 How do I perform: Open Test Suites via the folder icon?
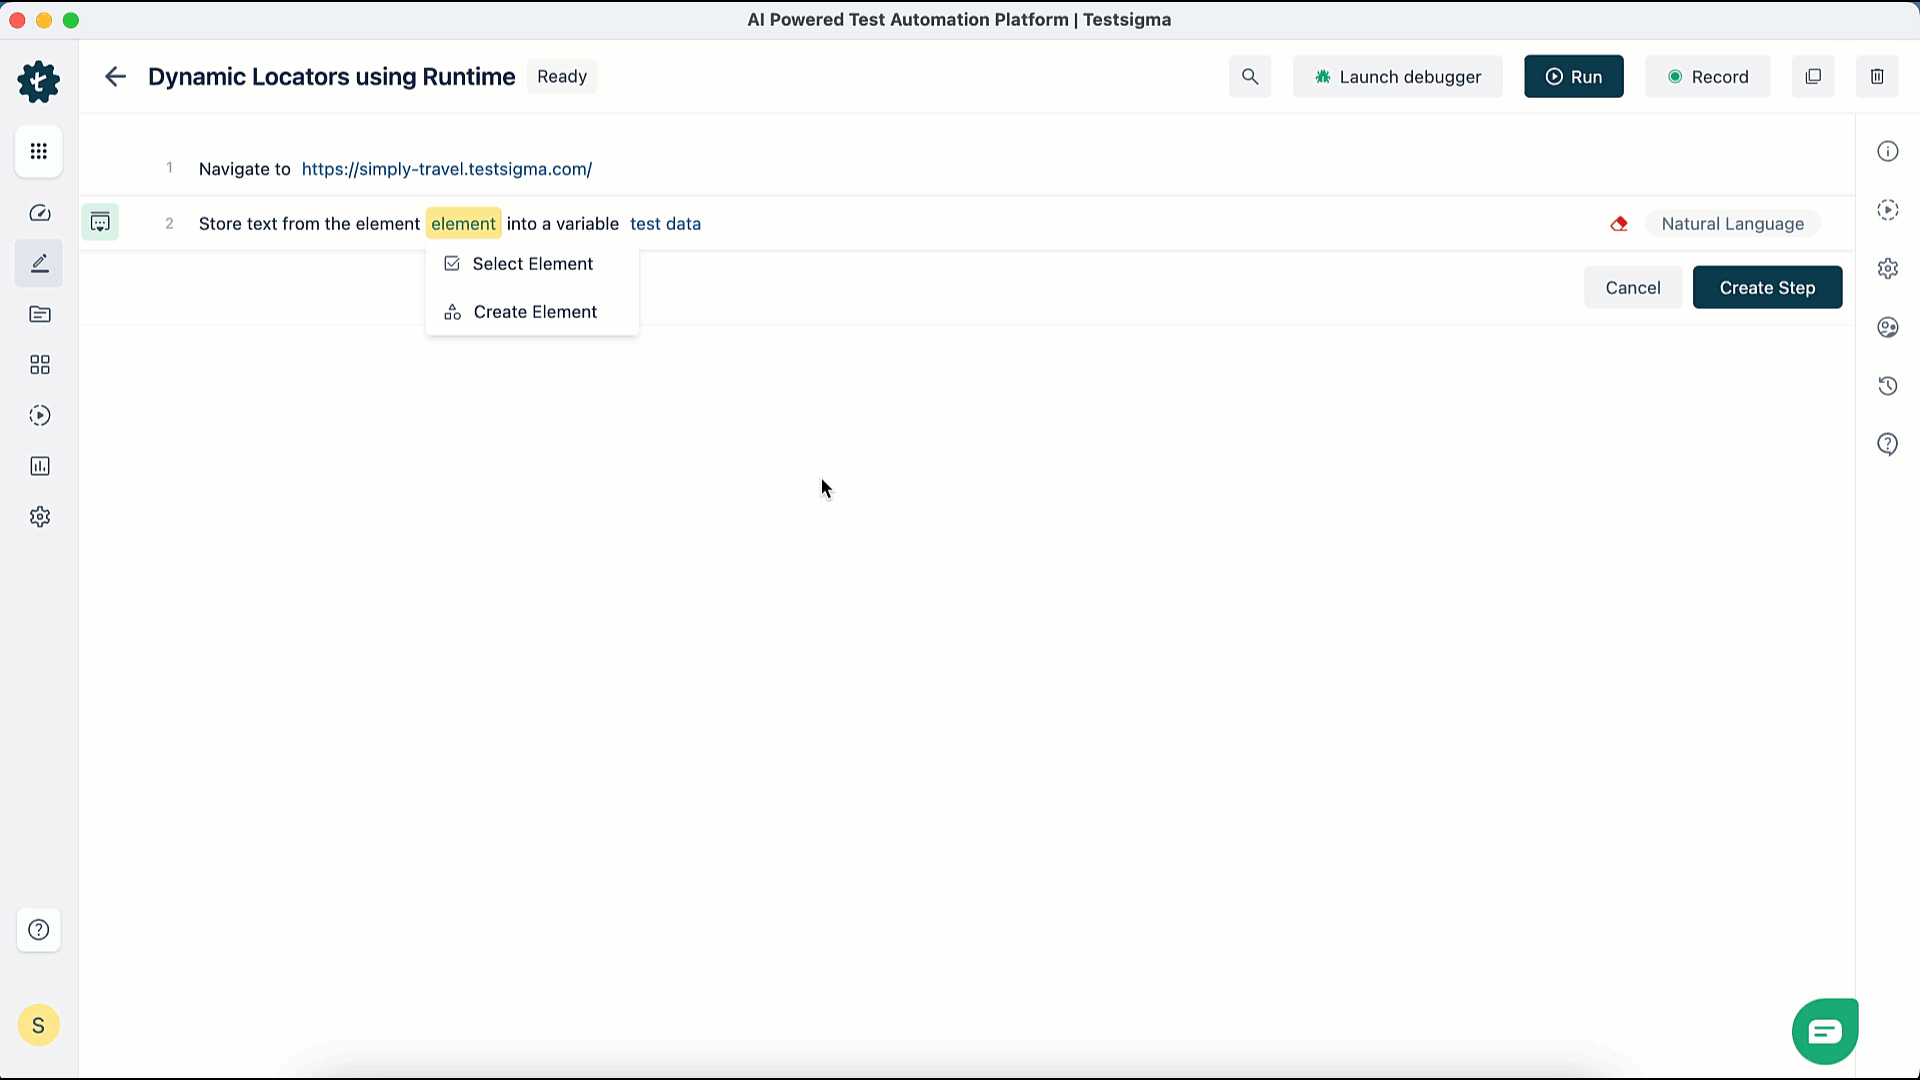tap(40, 314)
